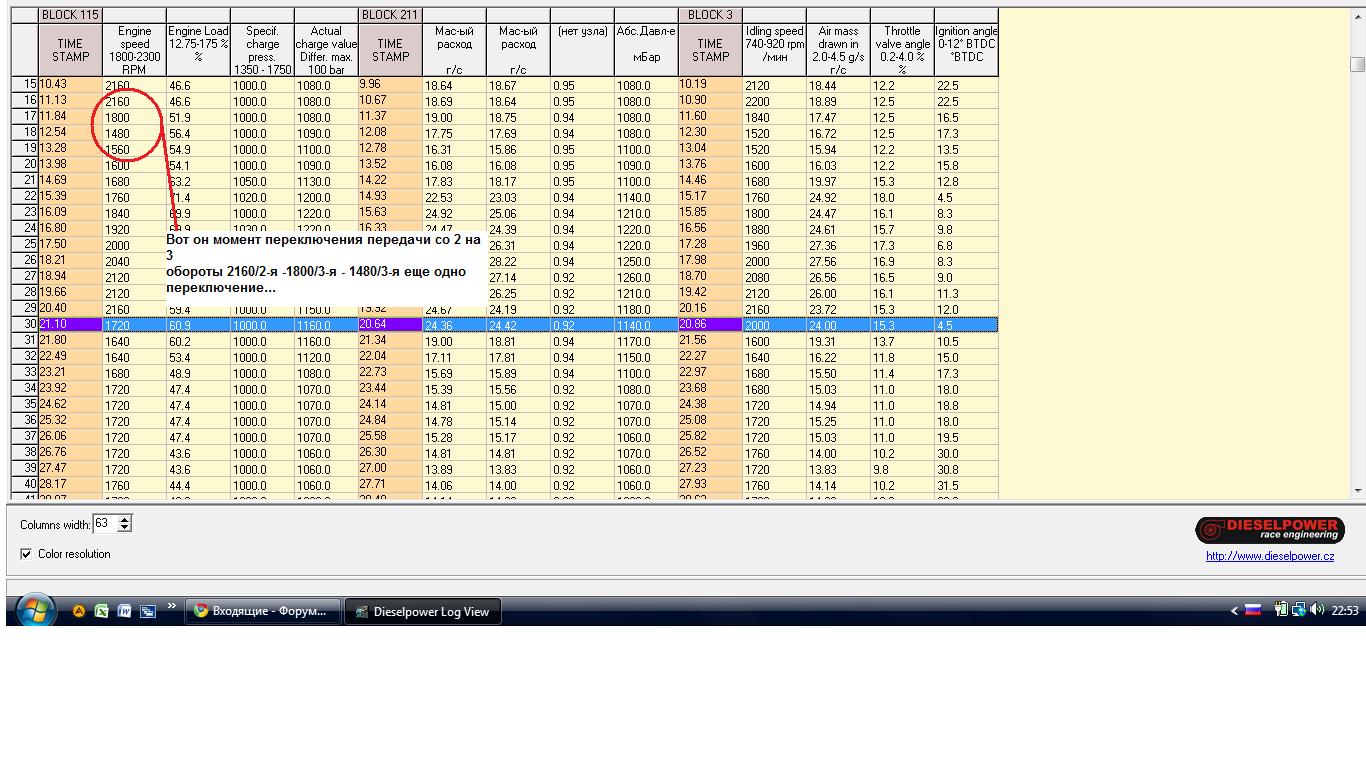
Task: Click the BLOCK 3 header cell
Action: pyautogui.click(x=710, y=15)
